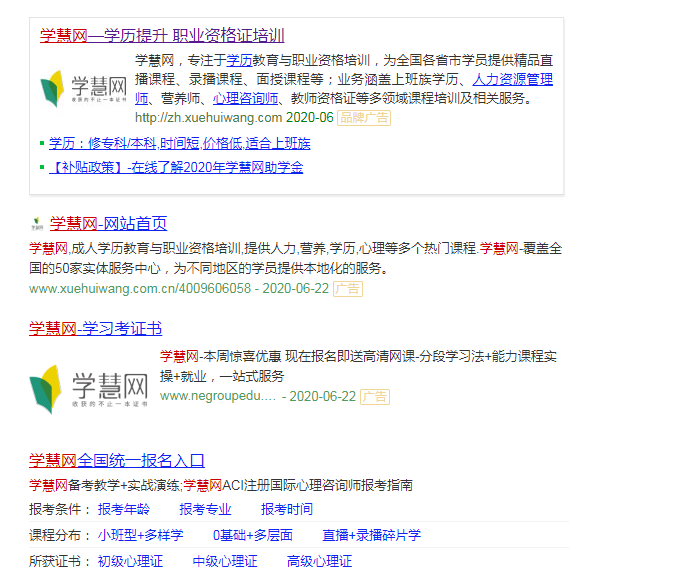
Task: Click the 广告 badge after xuehuiwang.com.cn date
Action: tap(348, 289)
